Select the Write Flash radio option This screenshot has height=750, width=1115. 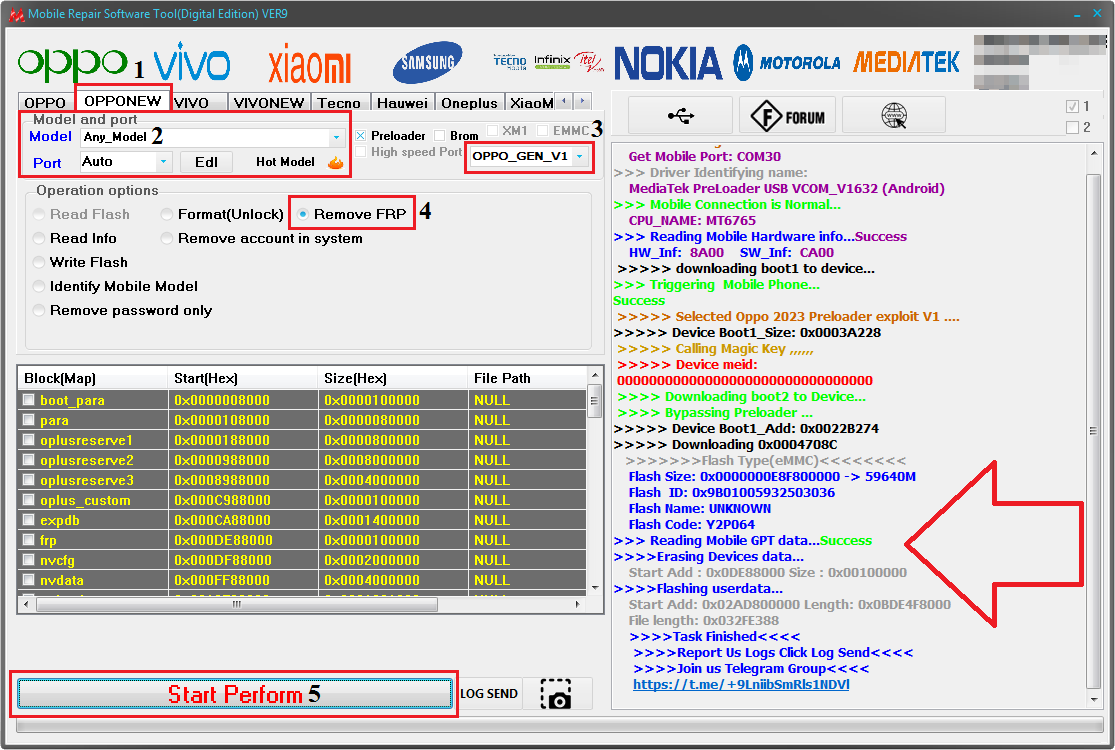click(80, 262)
